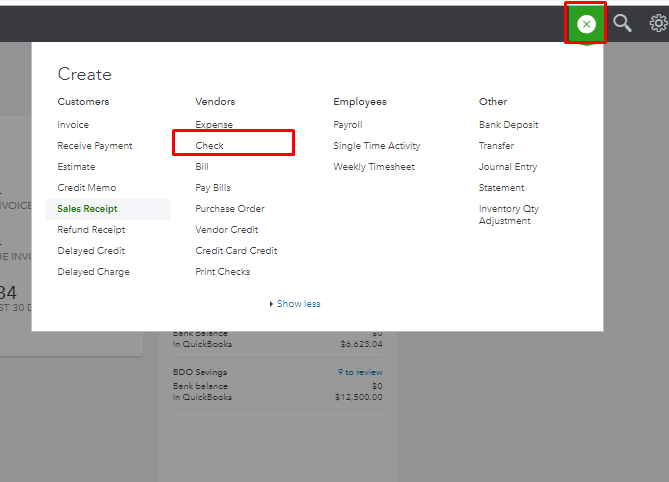669x482 pixels.
Task: Close the Create menu with X icon
Action: (x=586, y=24)
